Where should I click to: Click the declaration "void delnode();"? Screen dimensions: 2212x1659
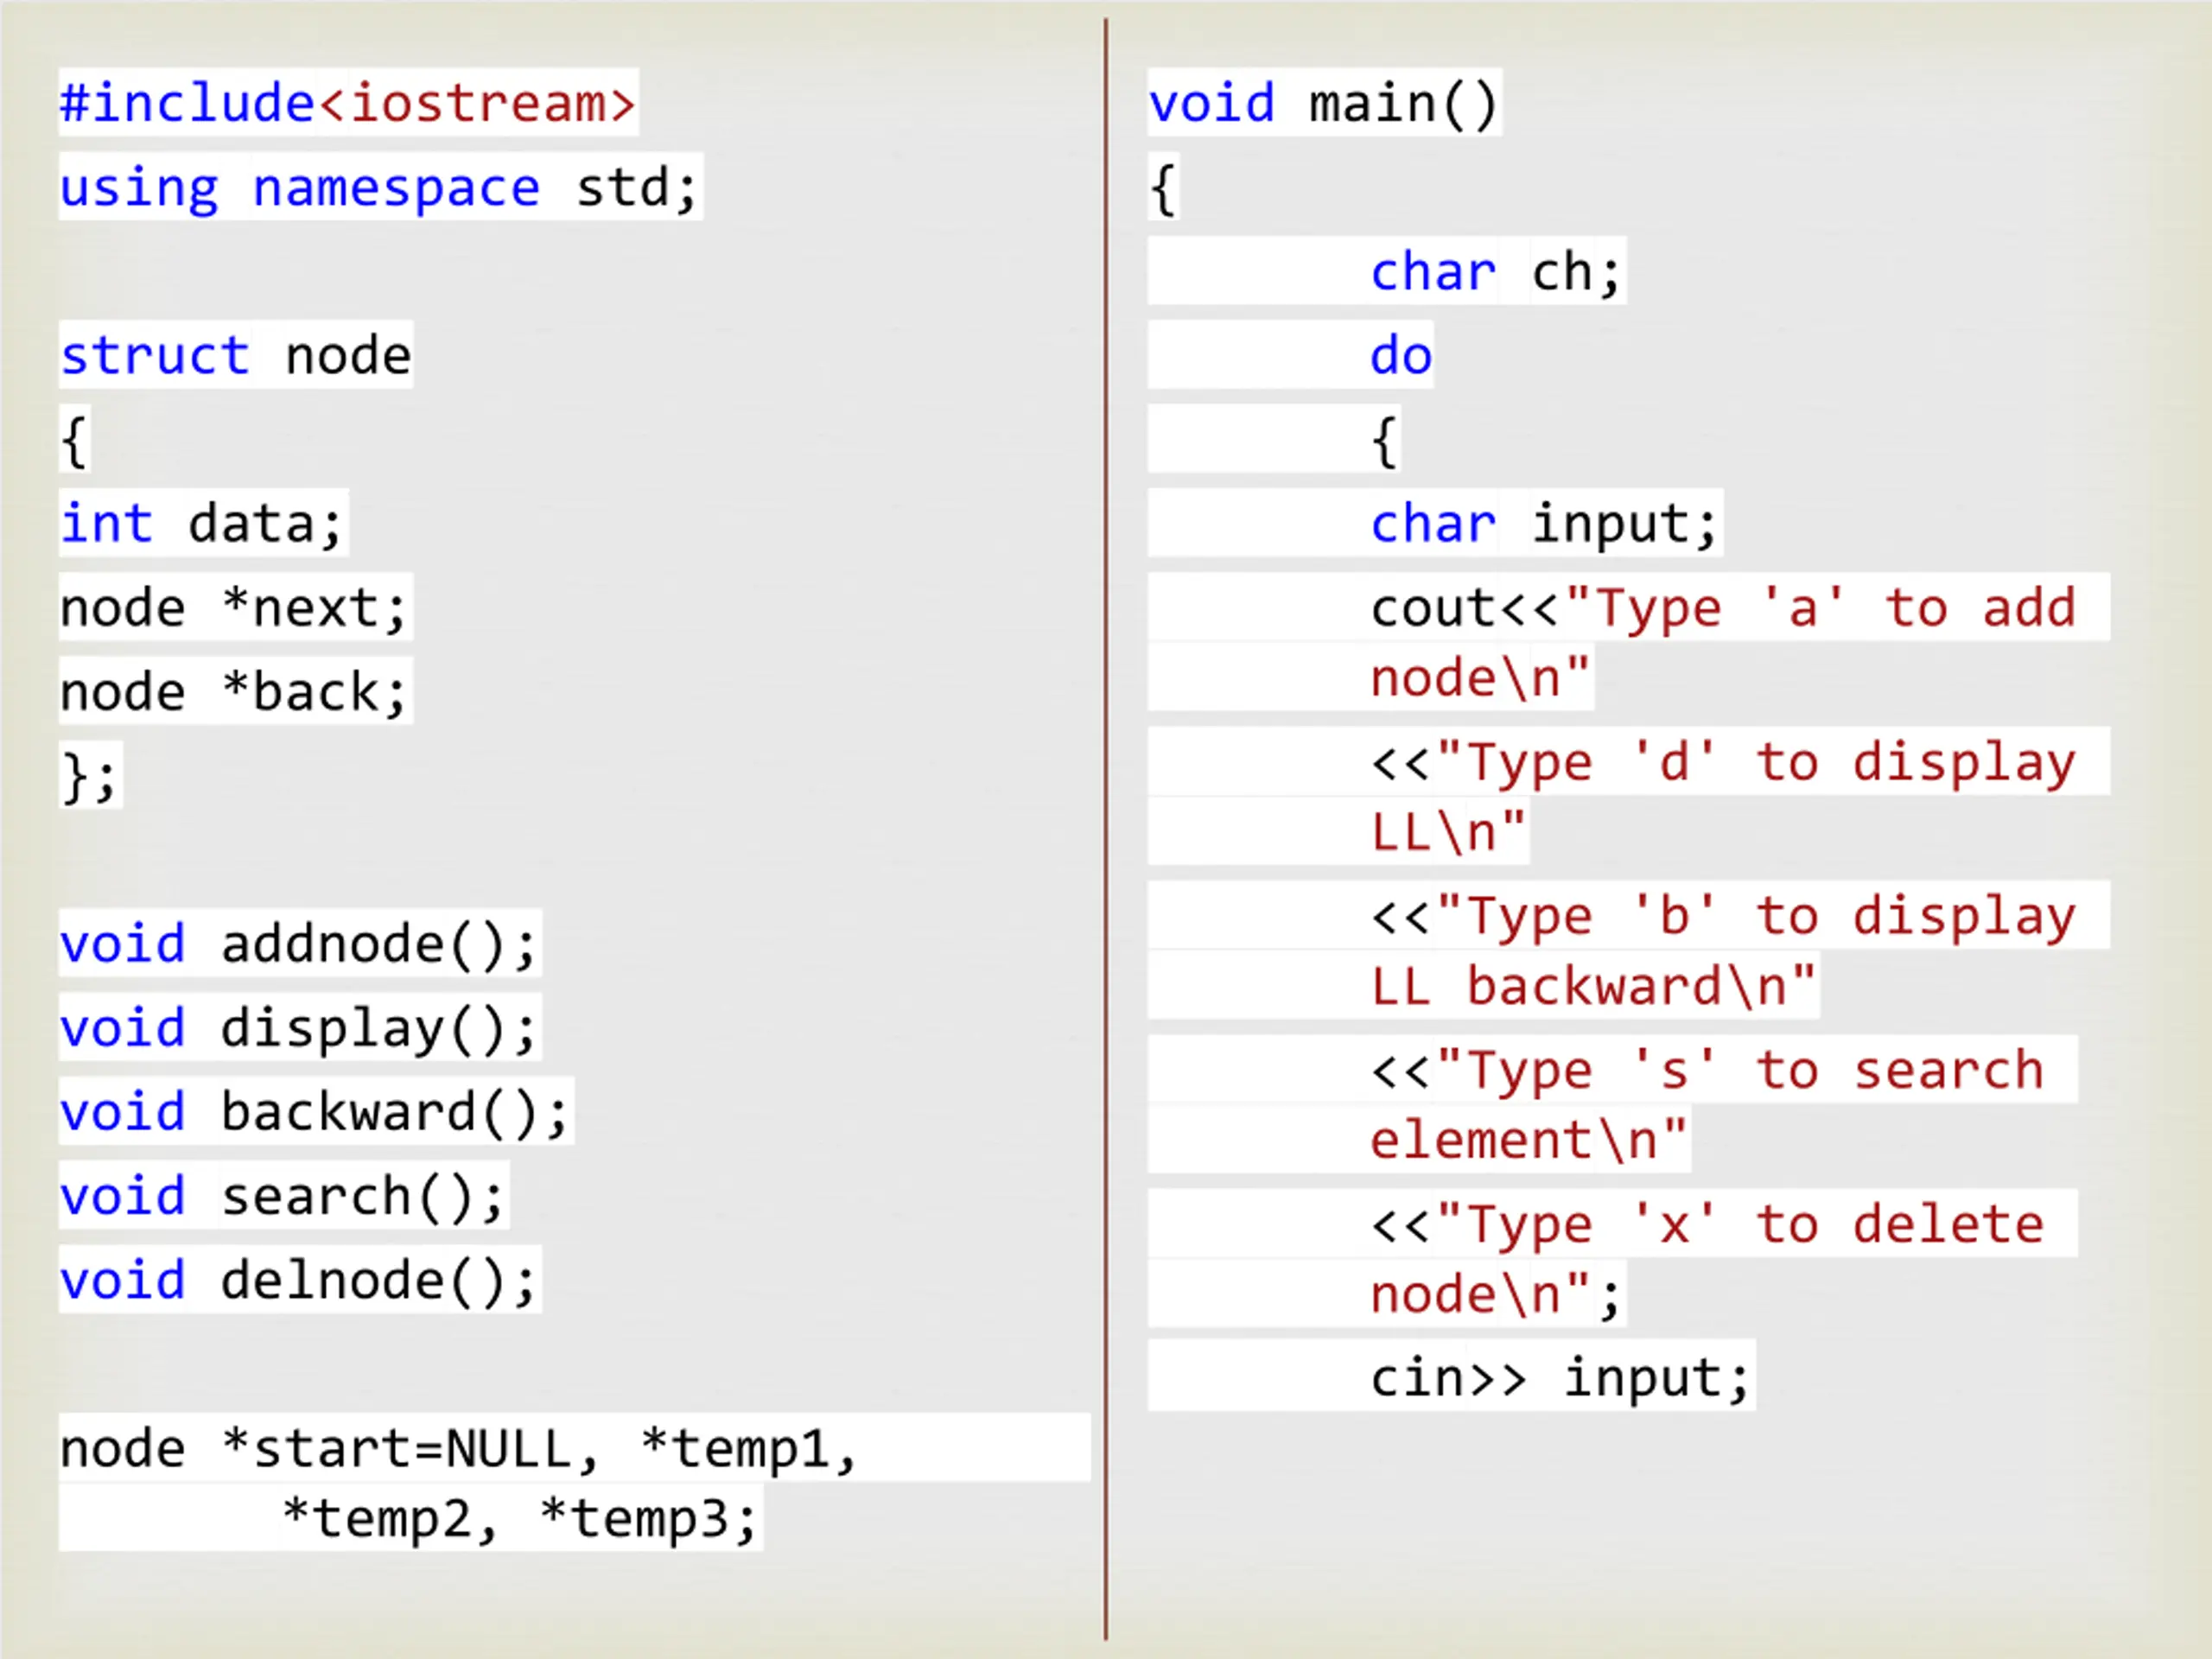coord(299,1280)
